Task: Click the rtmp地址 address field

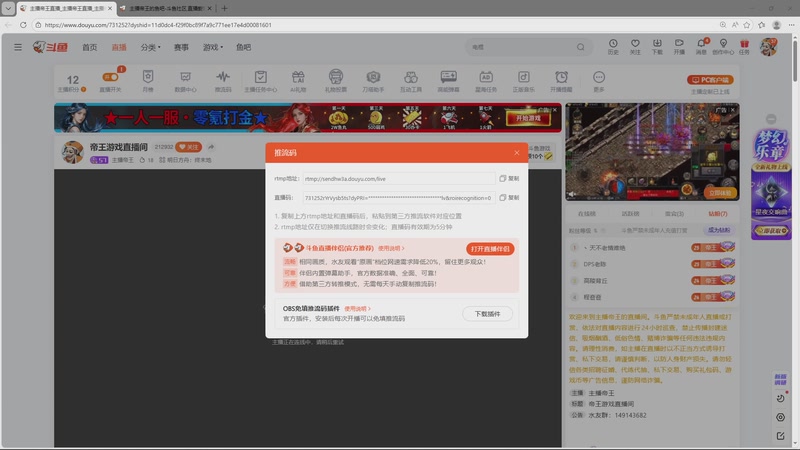Action: 398,179
